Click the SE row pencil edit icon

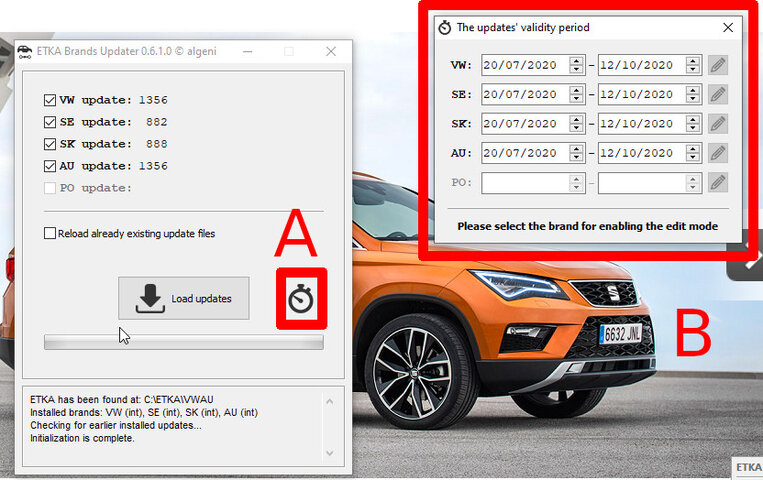point(718,94)
